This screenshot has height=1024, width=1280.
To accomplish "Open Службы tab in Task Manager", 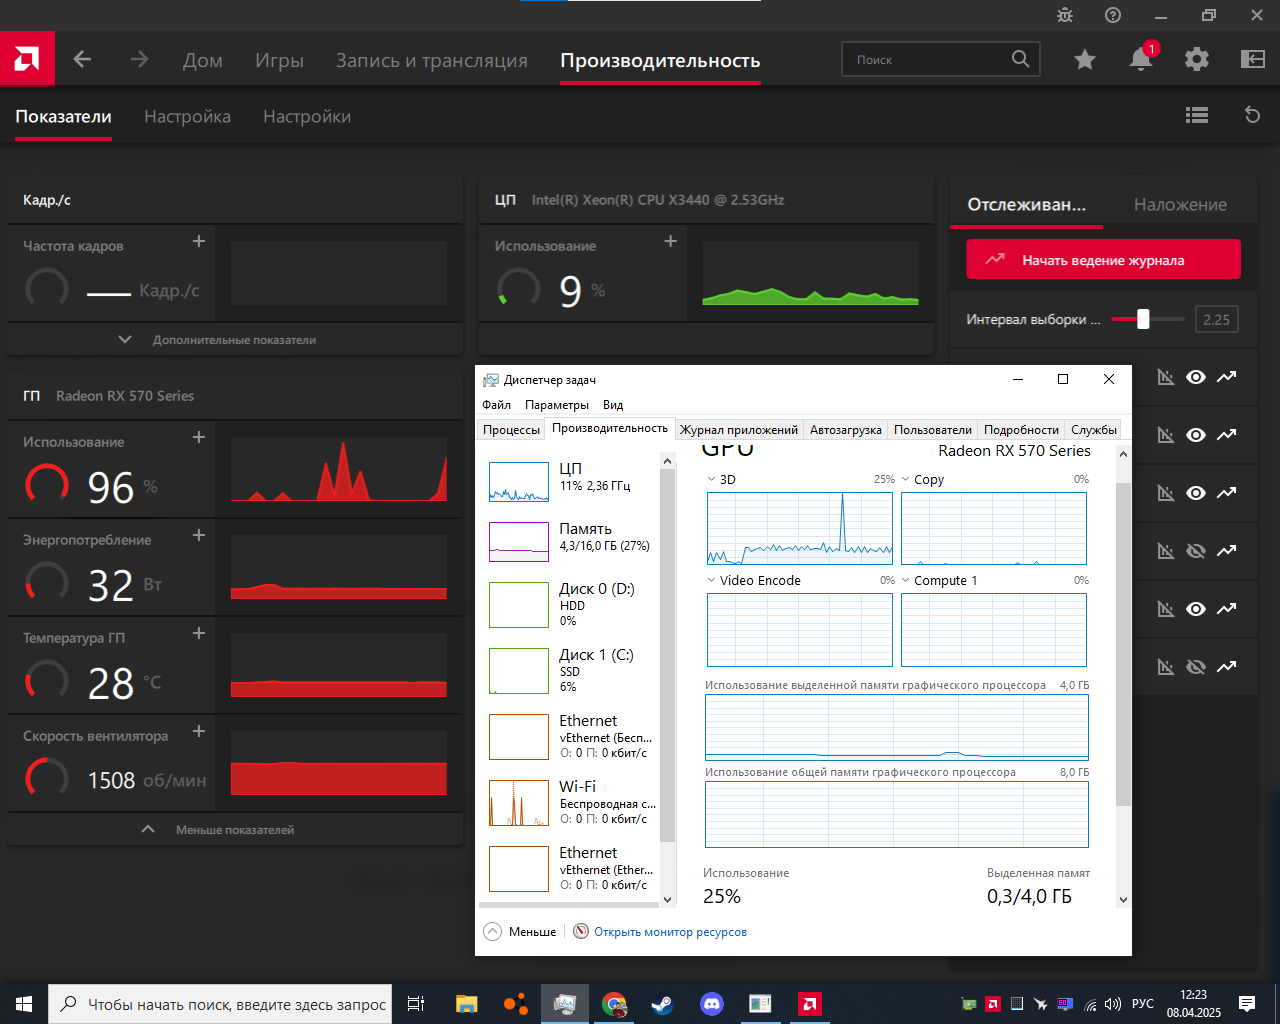I will click(1093, 430).
